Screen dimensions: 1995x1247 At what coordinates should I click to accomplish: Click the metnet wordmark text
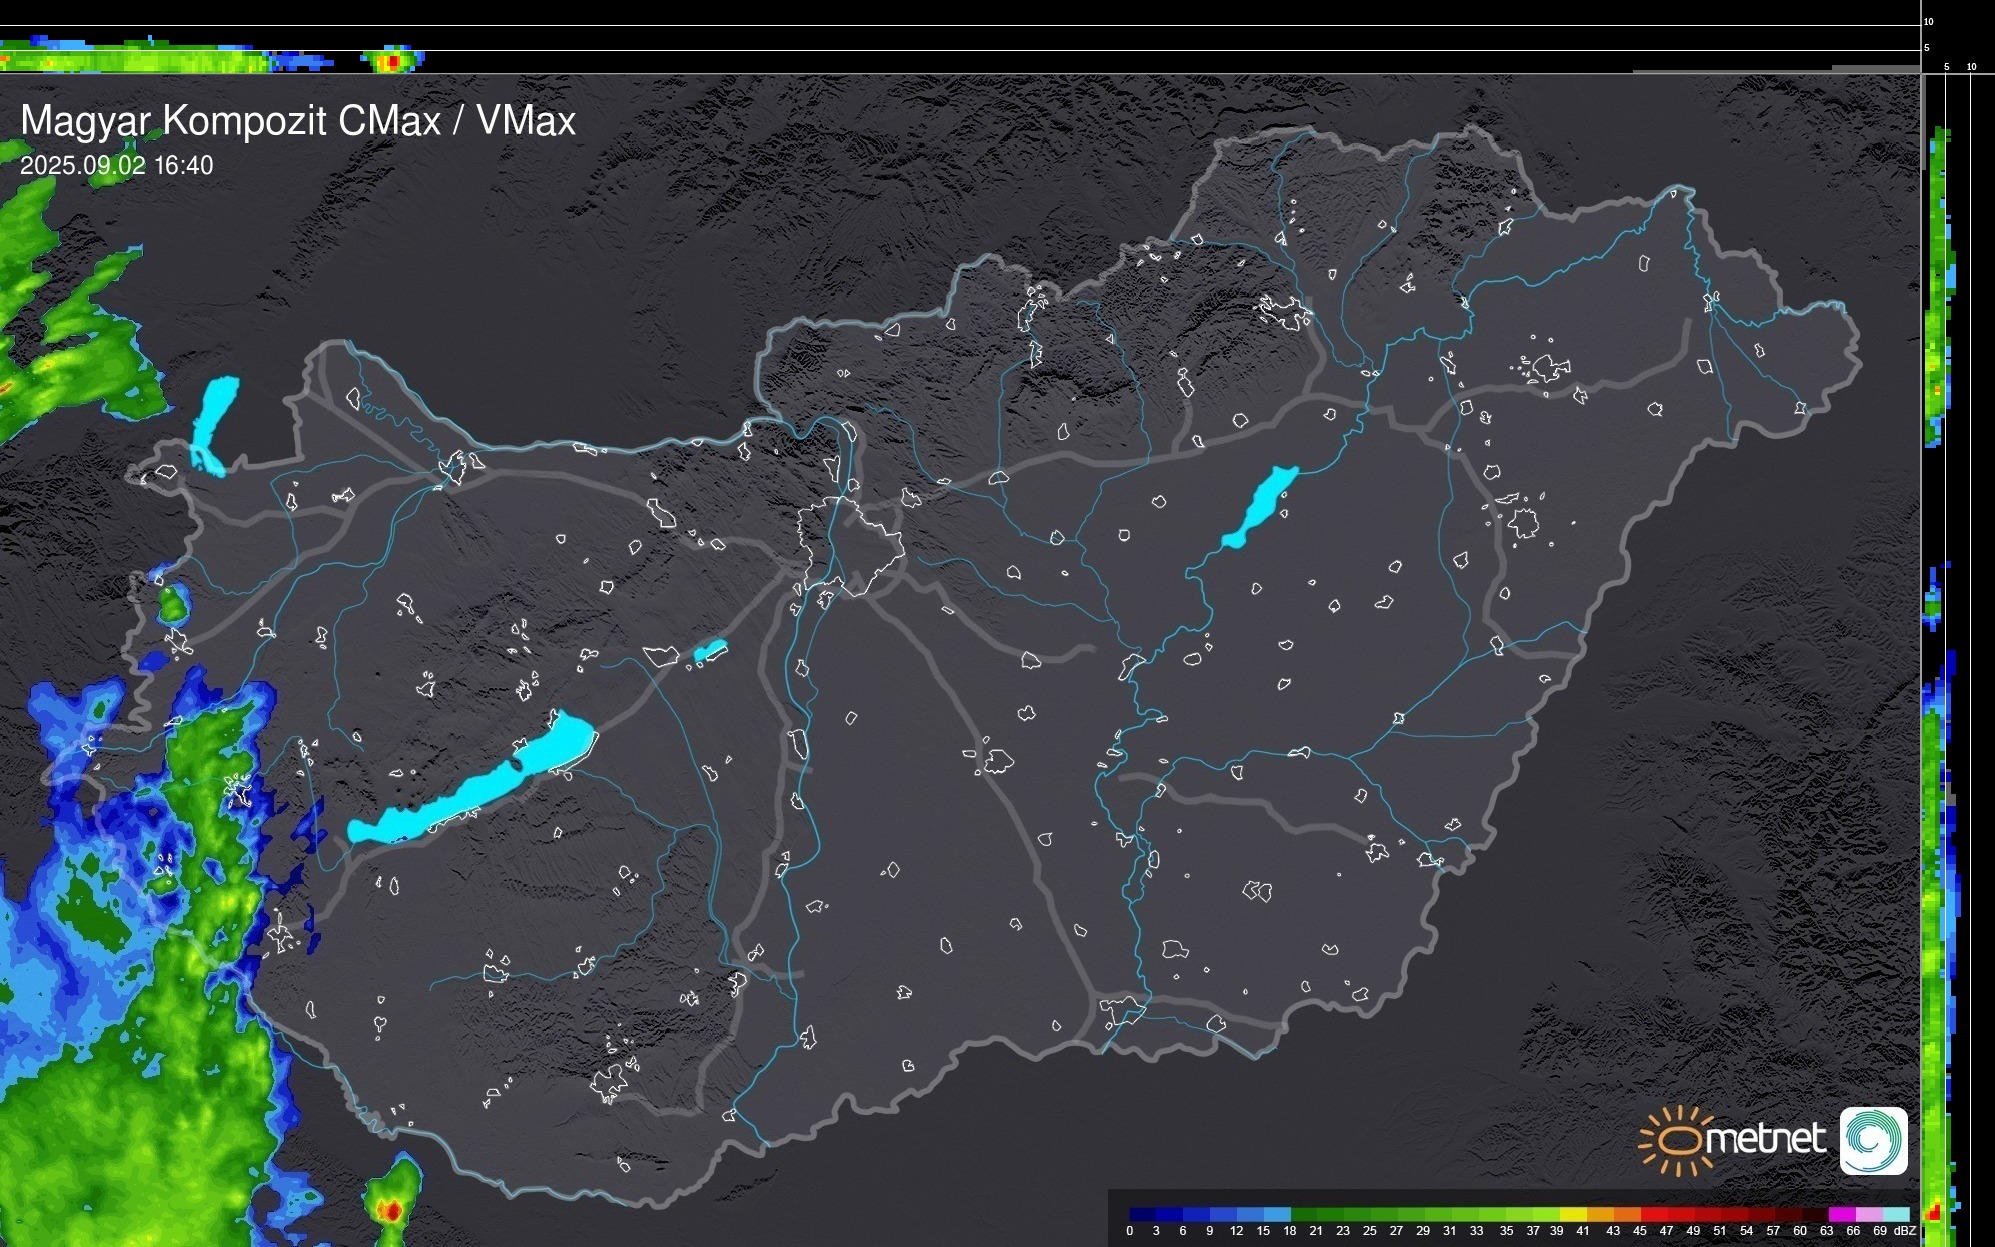point(1765,1140)
